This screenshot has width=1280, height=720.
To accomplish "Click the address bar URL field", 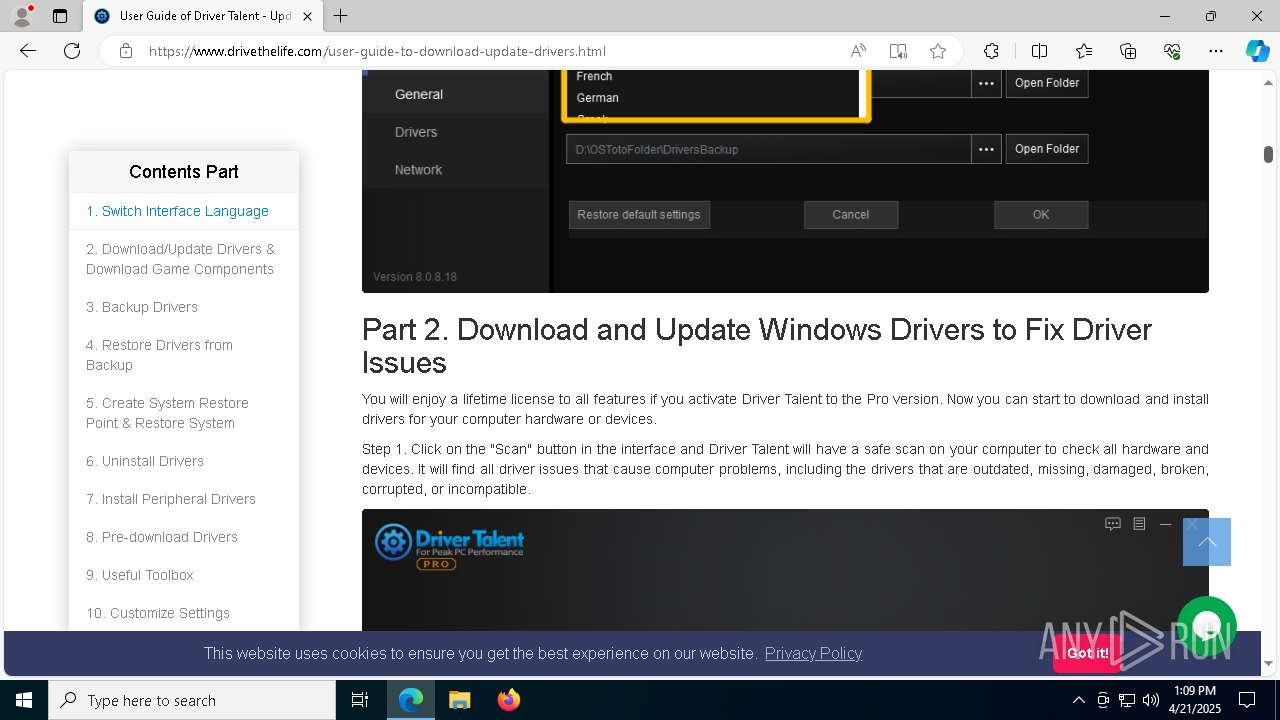I will [490, 51].
